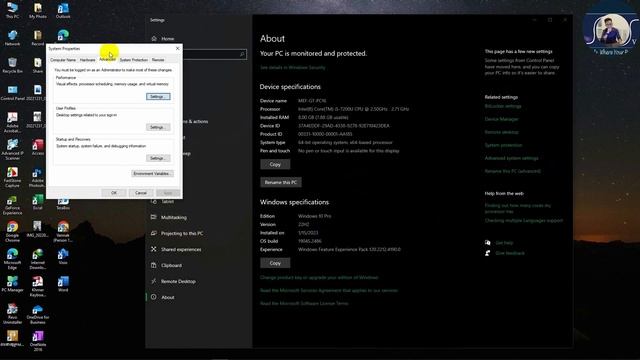The width and height of the screenshot is (640, 360).
Task: Launch Internet Download Manager from the desktop
Action: point(38,259)
